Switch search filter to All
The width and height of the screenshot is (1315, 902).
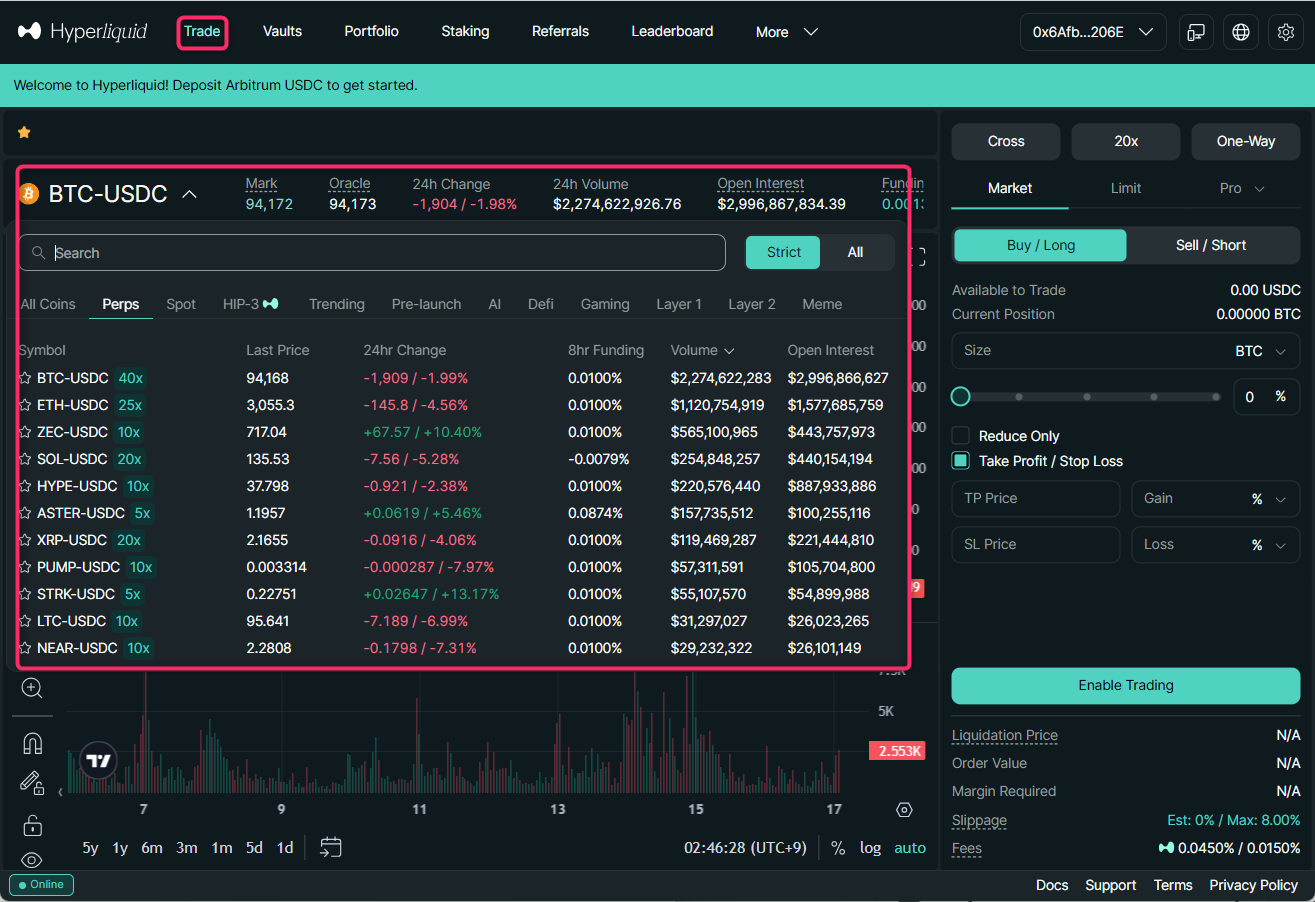(x=855, y=252)
